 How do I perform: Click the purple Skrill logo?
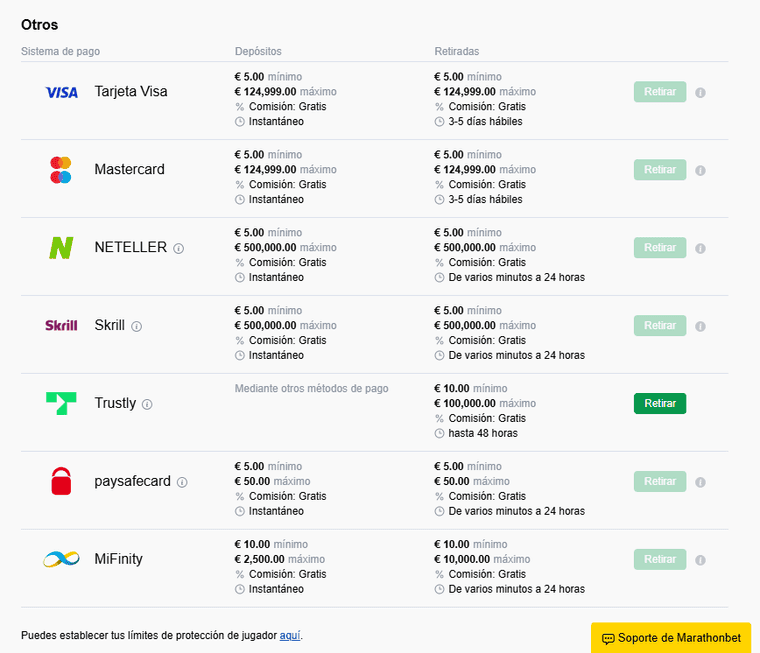coord(61,326)
